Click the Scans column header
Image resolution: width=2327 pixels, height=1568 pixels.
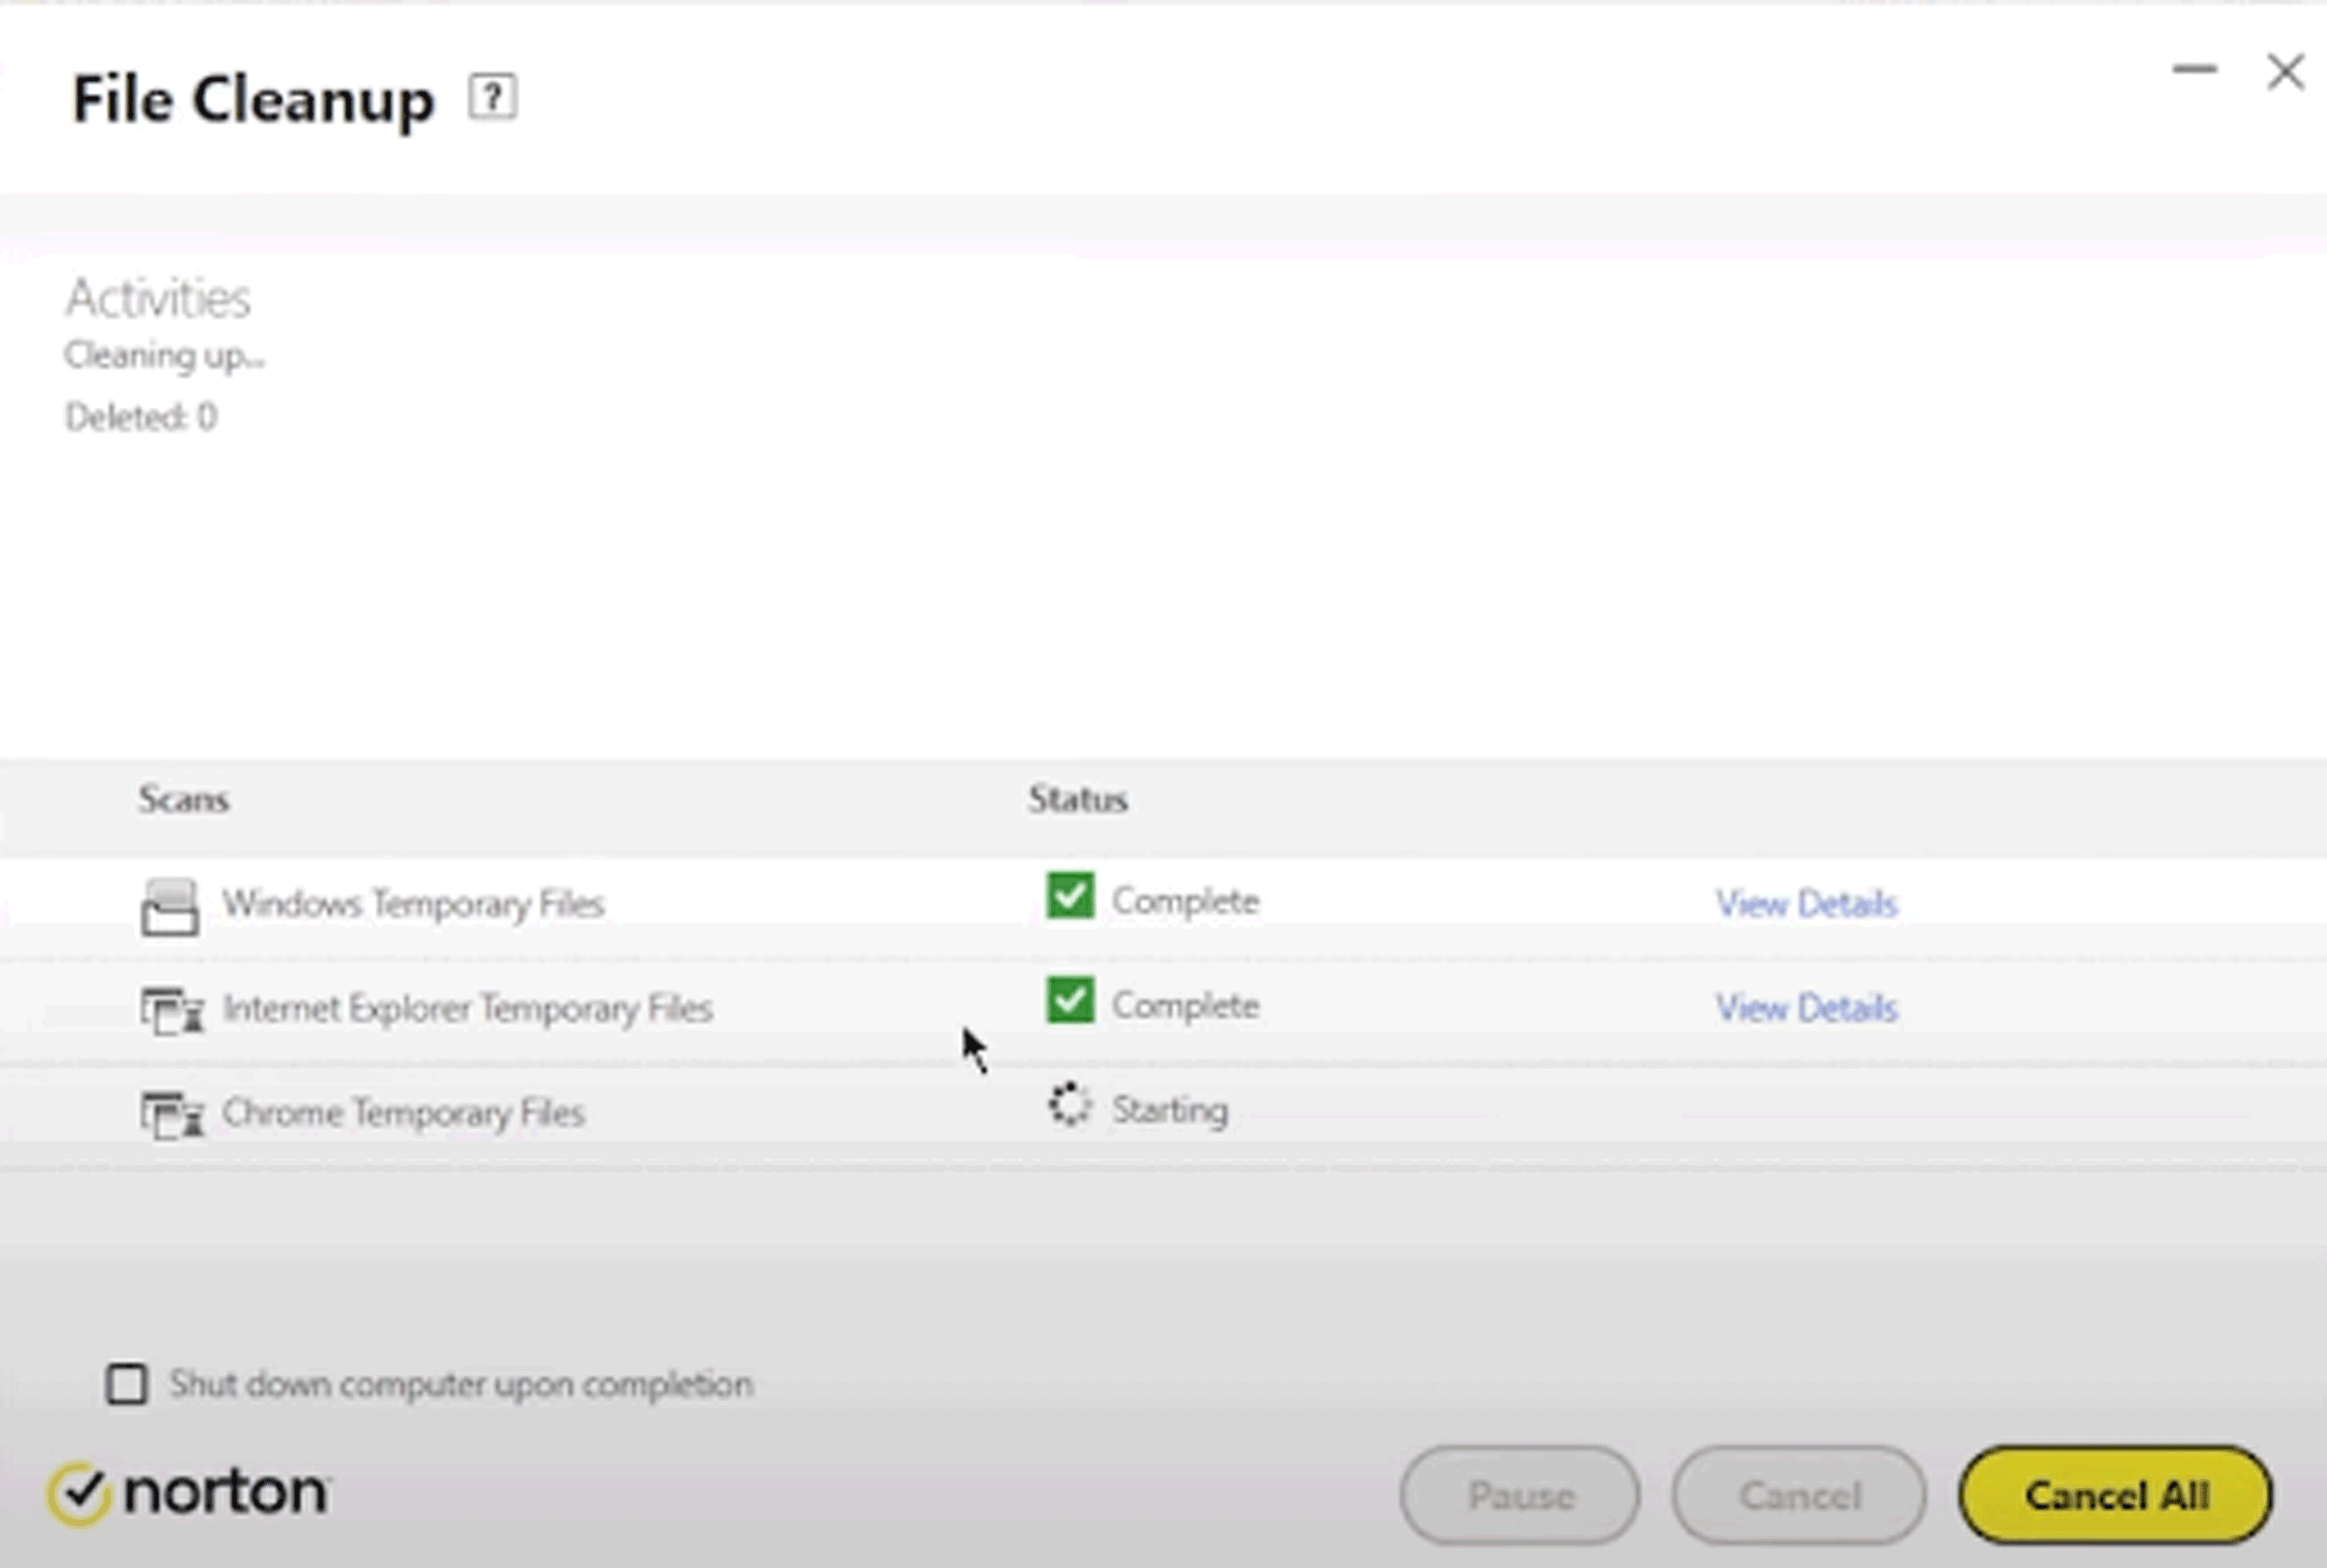184,799
